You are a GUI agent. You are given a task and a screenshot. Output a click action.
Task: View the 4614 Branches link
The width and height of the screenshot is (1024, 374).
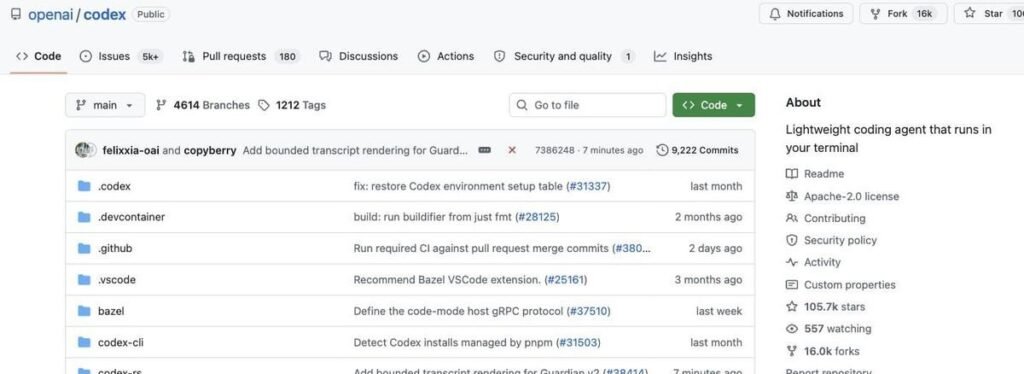203,105
